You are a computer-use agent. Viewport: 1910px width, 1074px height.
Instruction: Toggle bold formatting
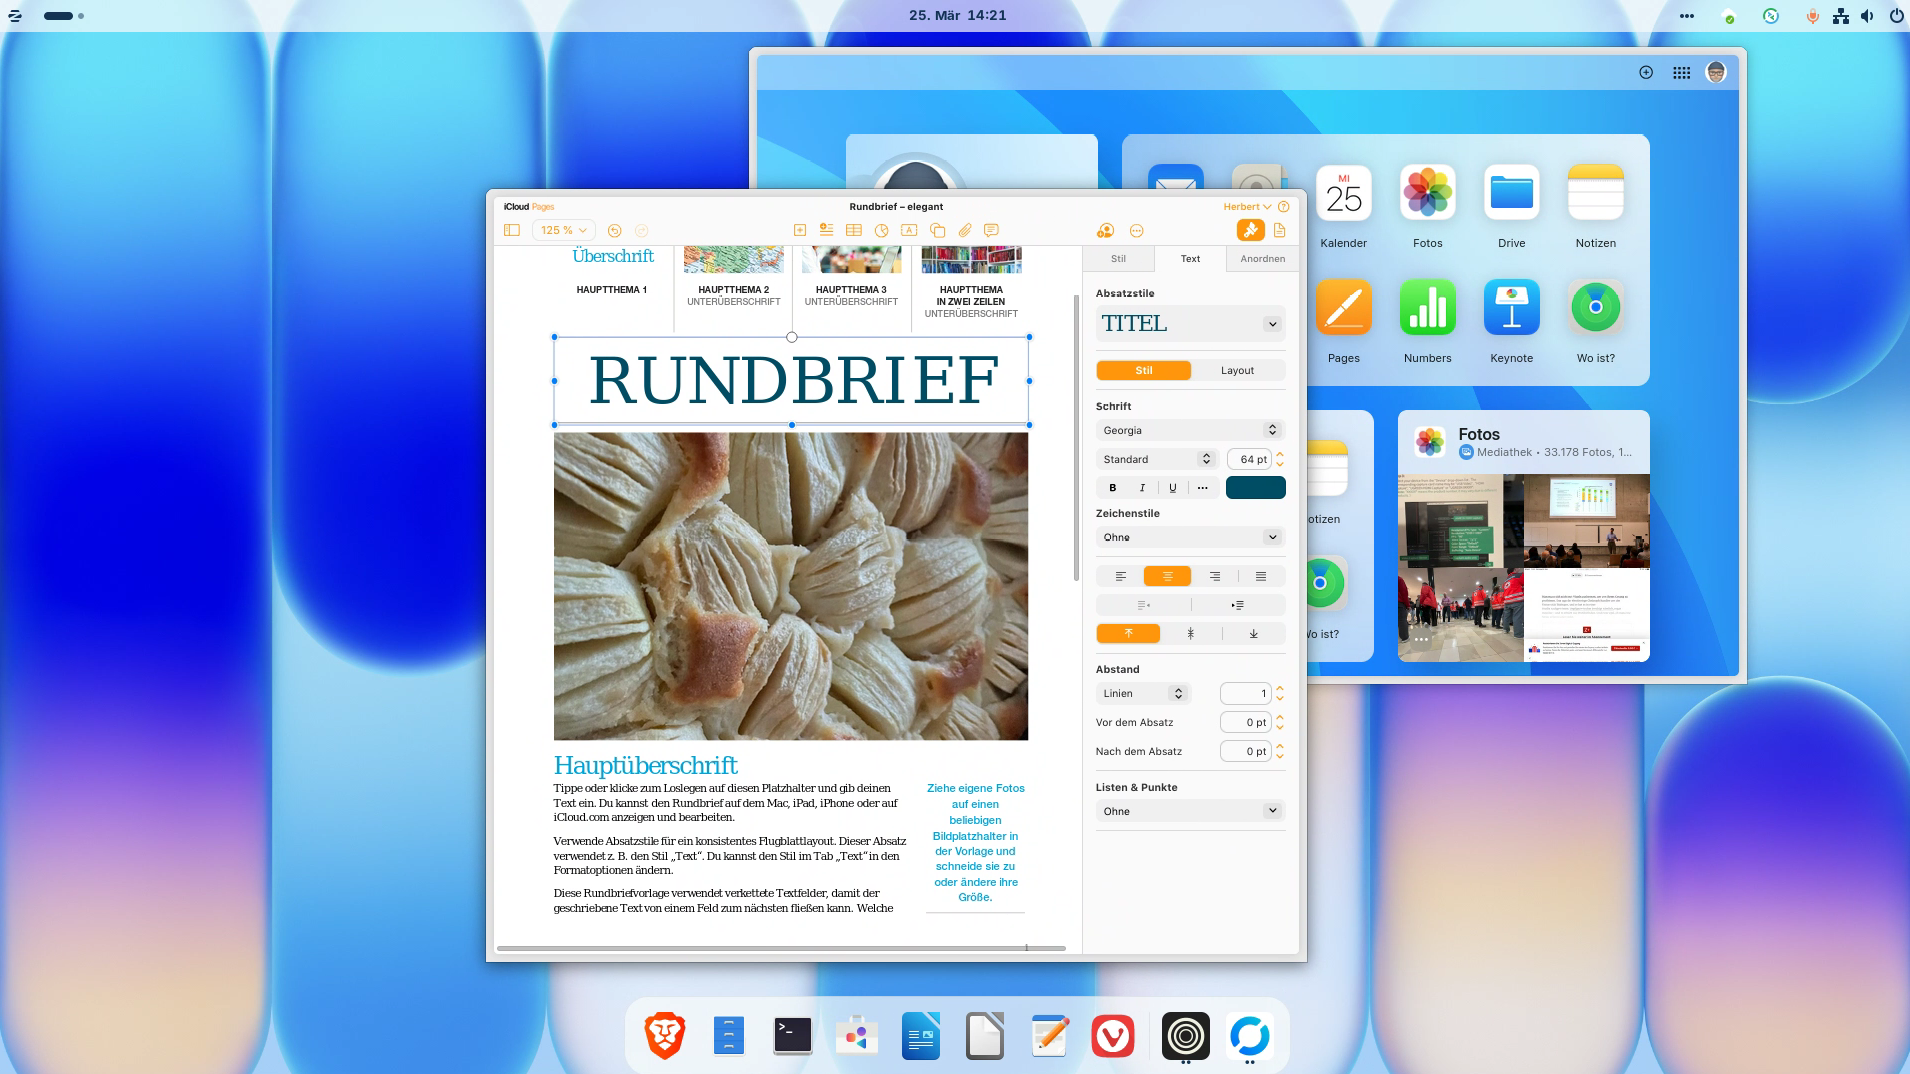tap(1112, 488)
